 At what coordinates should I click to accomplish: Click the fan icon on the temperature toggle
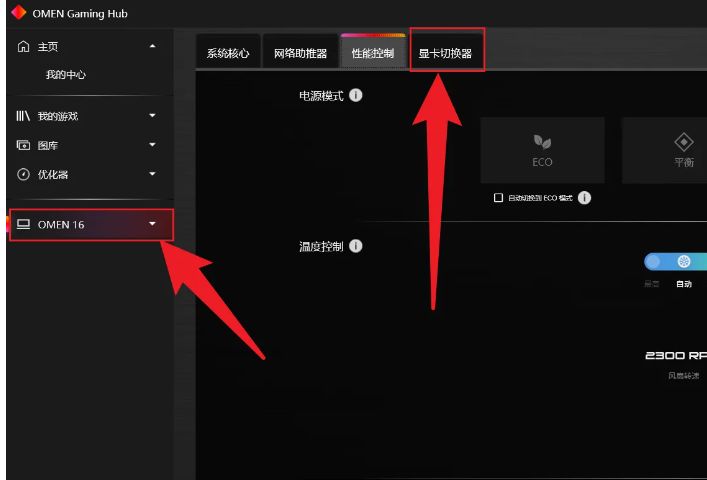684,261
